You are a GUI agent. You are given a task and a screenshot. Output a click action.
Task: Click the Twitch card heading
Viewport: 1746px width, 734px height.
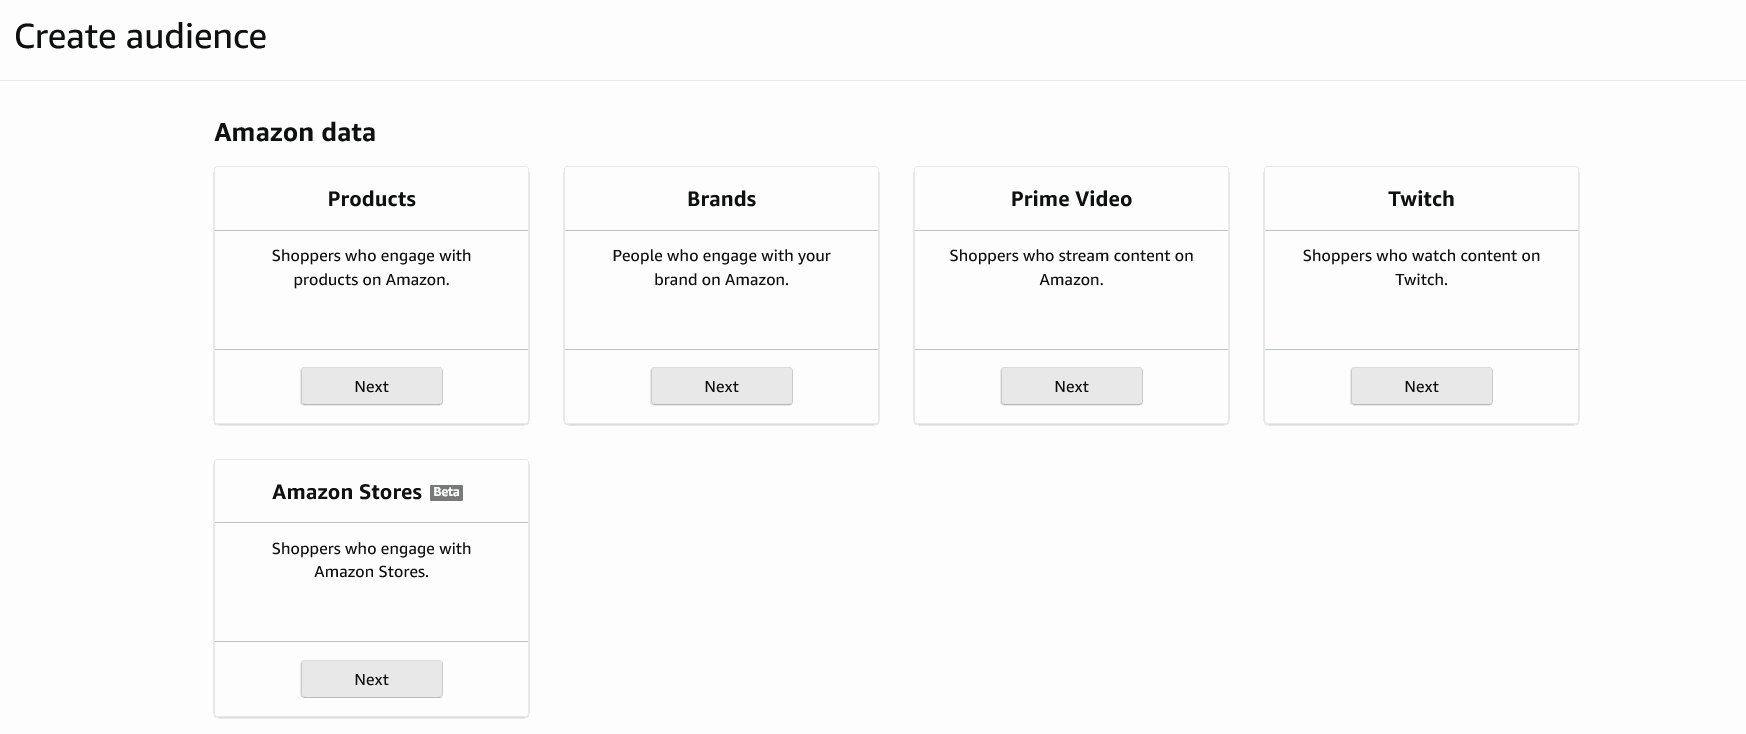coord(1421,199)
